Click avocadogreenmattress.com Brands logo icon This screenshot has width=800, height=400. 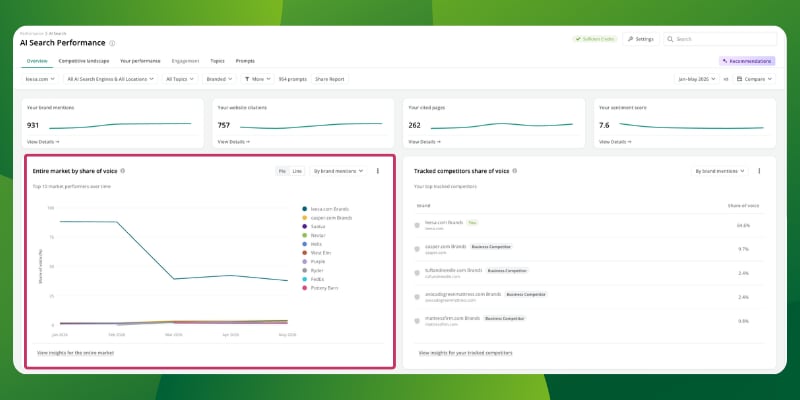417,297
